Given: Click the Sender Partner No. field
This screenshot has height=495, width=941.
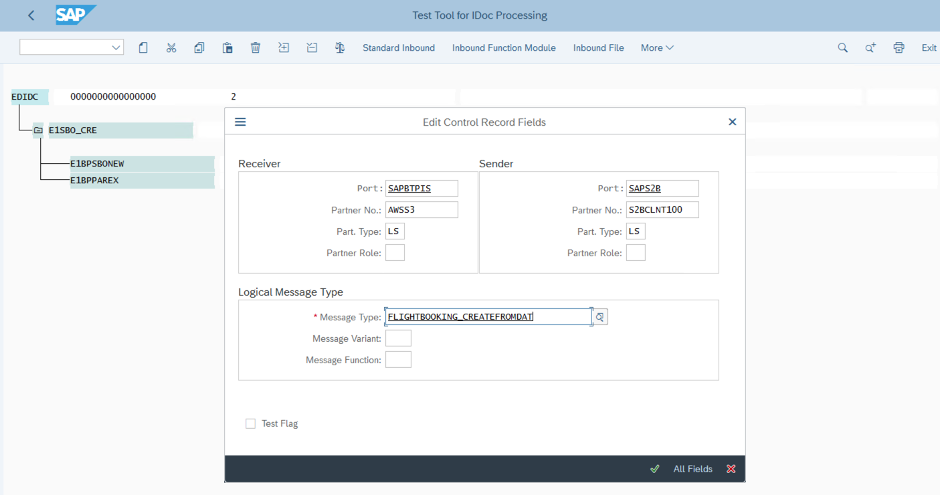Looking at the screenshot, I should coord(663,209).
